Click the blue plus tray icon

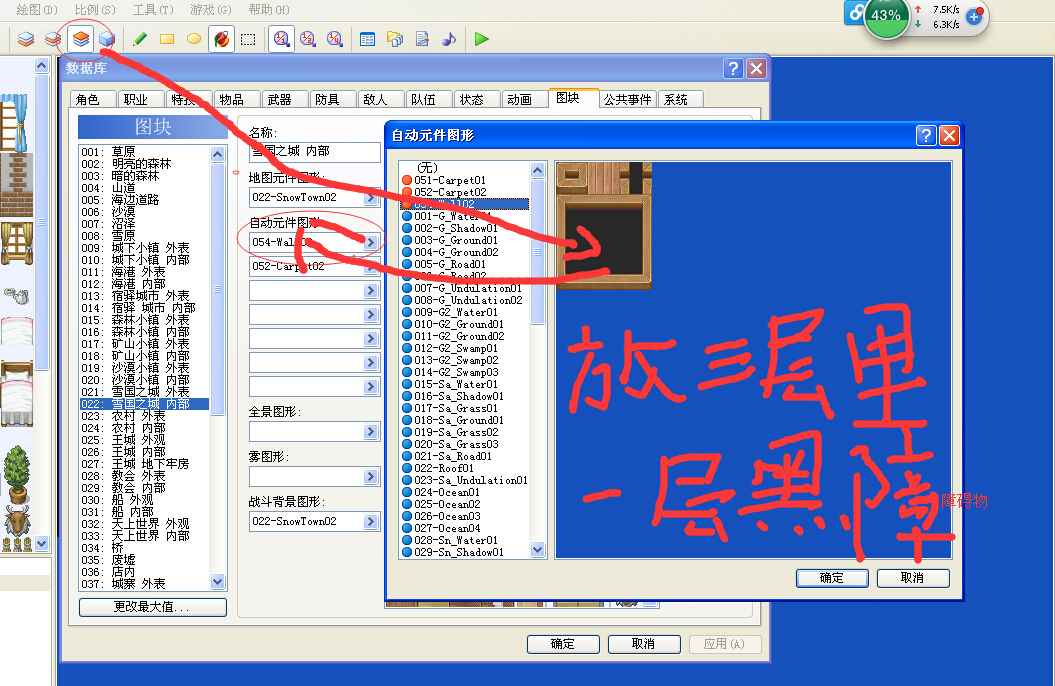(974, 17)
